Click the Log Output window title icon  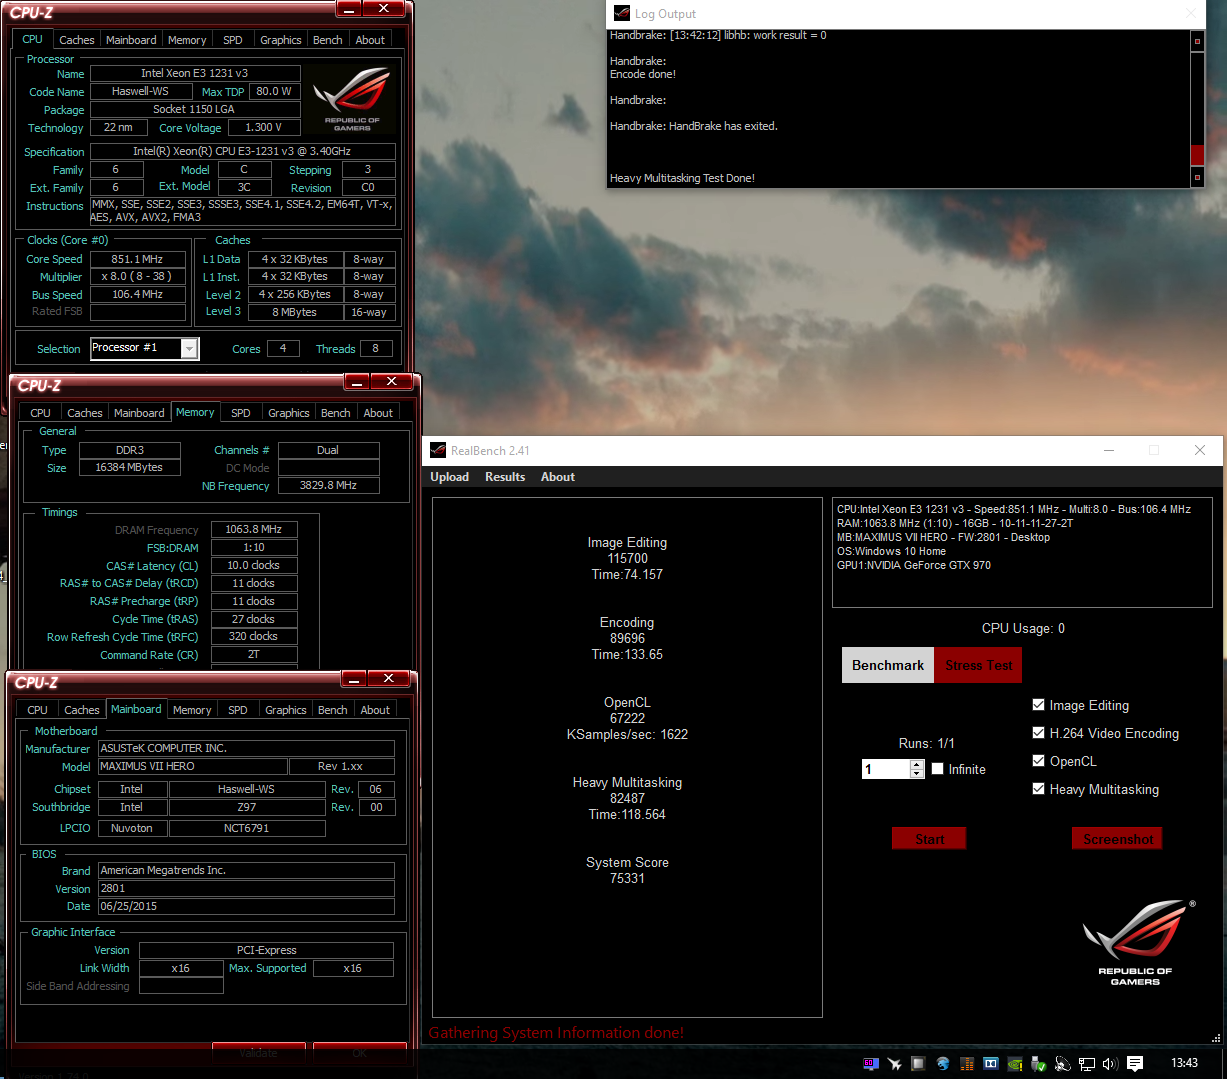621,14
